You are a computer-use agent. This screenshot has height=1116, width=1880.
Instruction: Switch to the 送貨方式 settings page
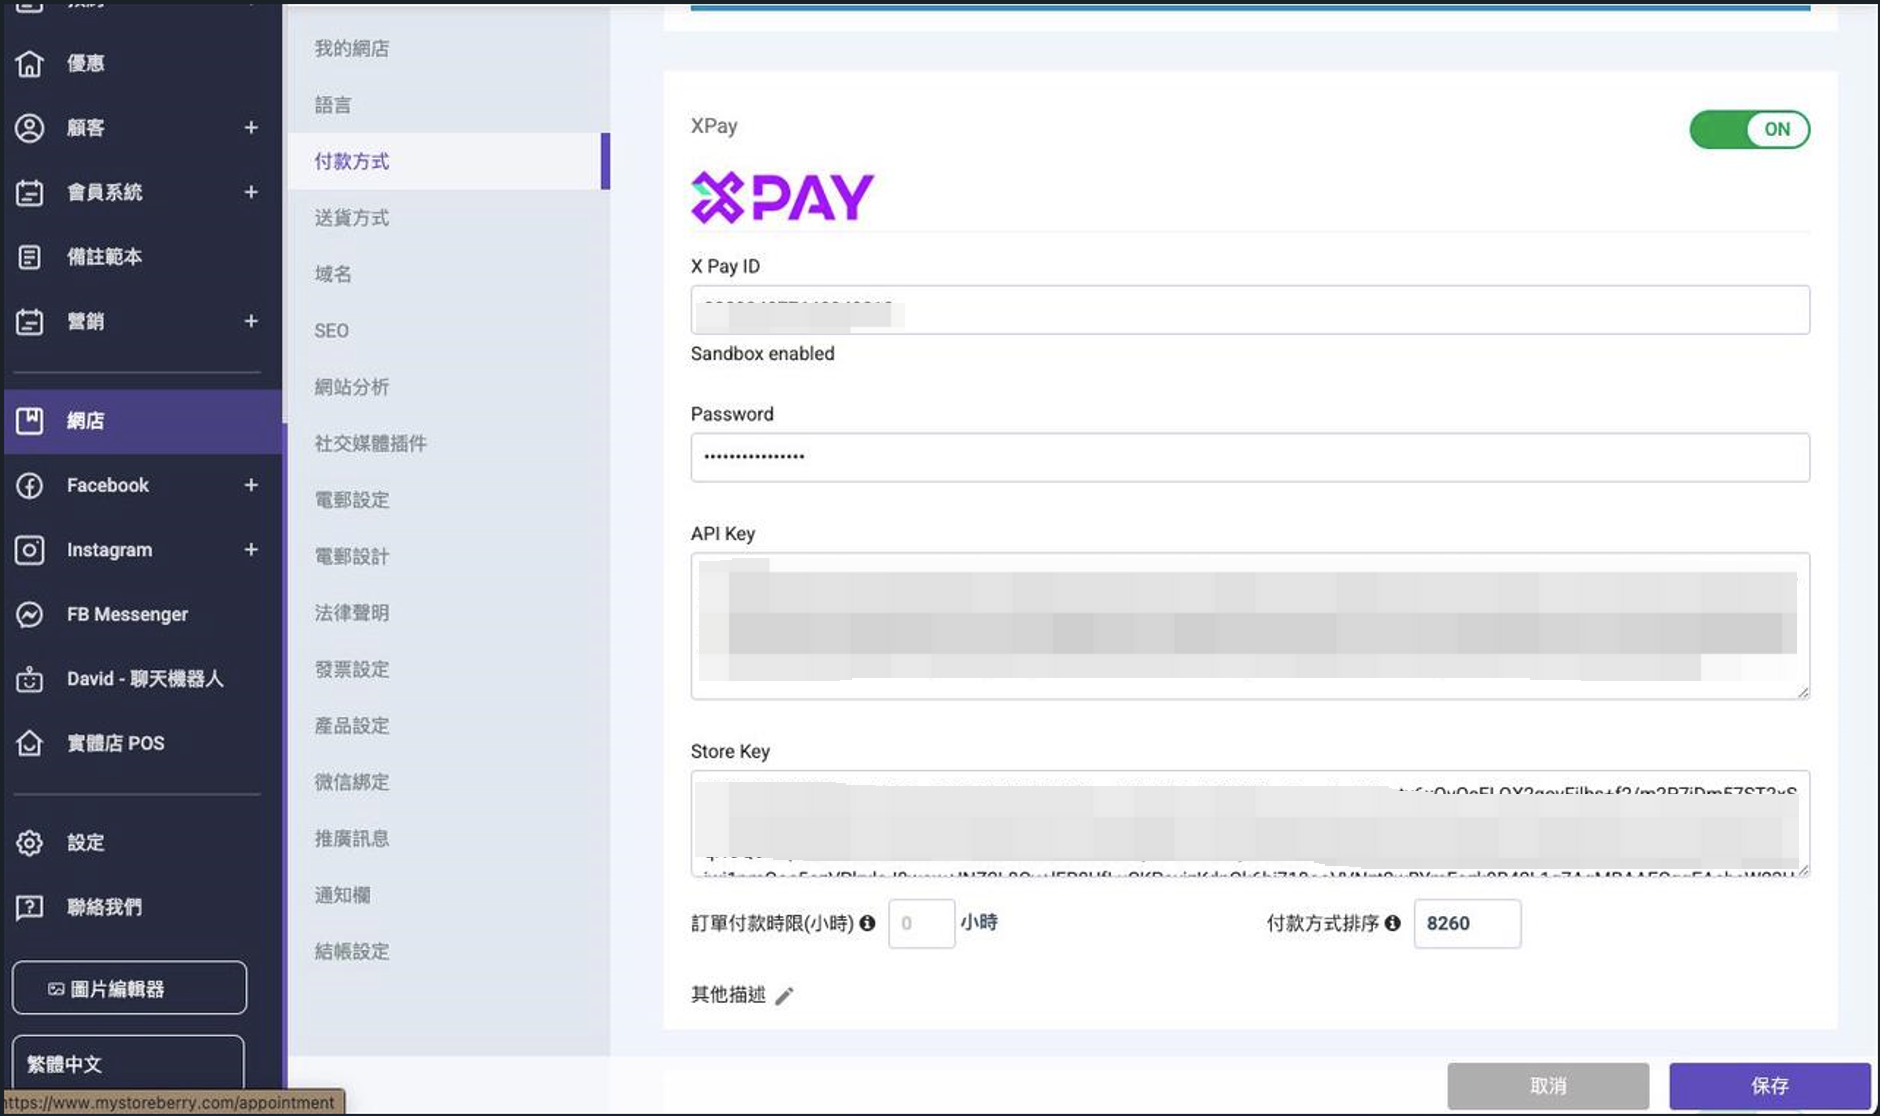click(x=350, y=218)
